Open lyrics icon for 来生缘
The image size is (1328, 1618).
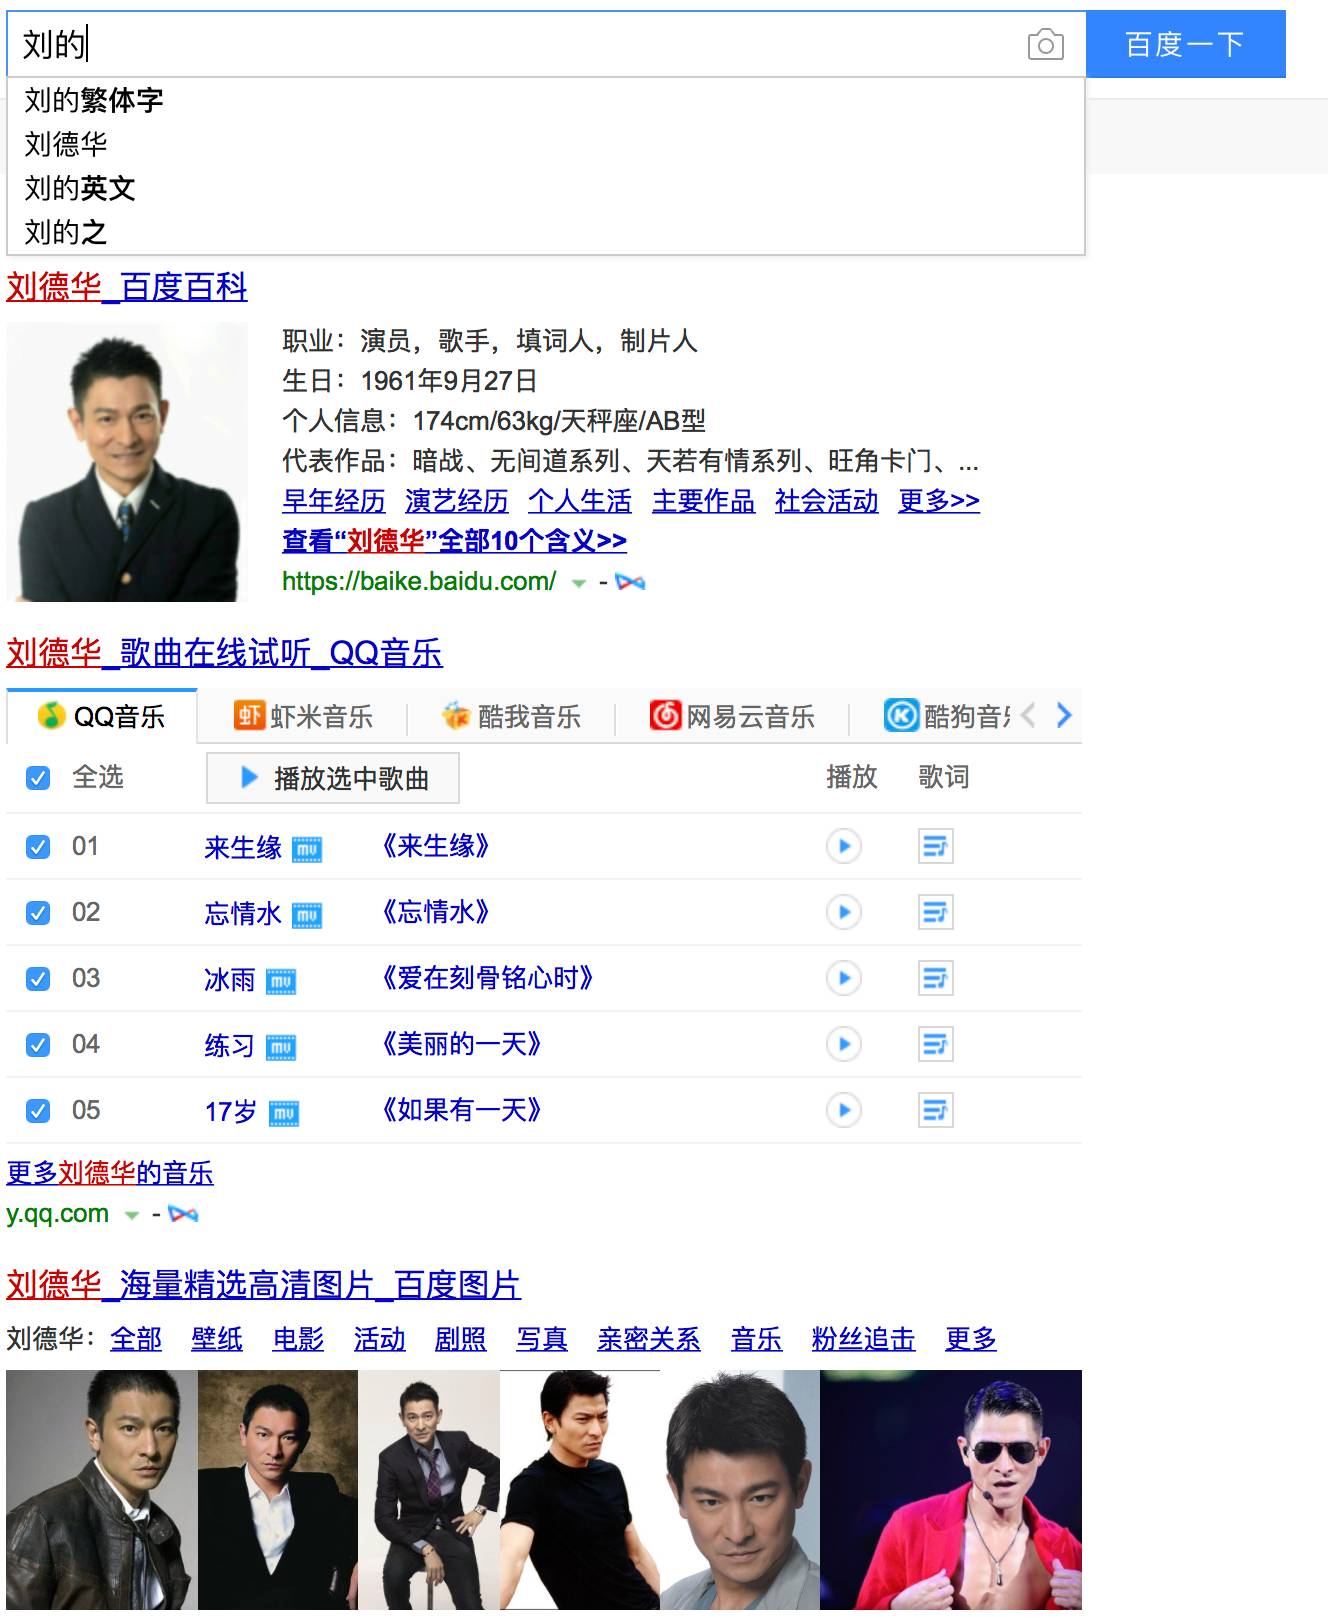point(935,847)
